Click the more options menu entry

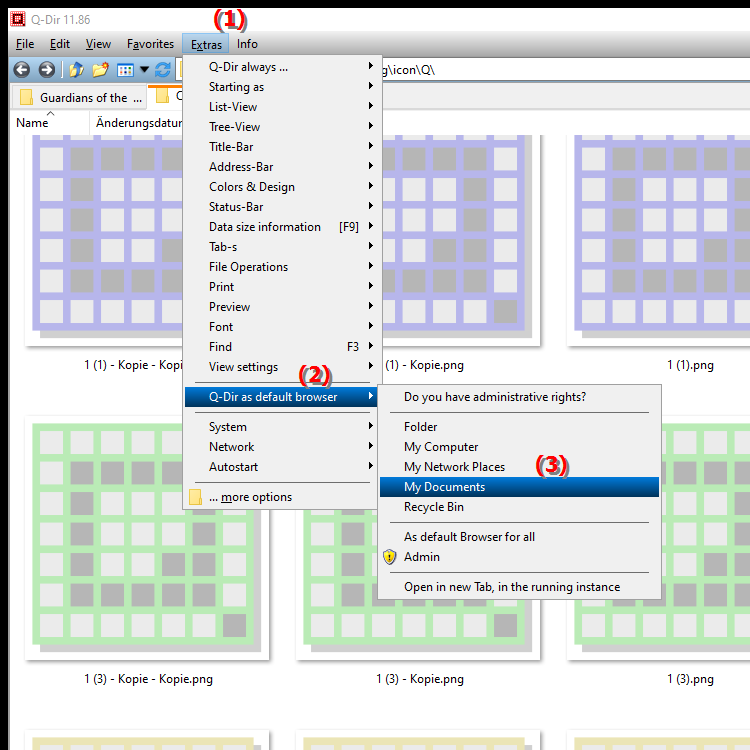pyautogui.click(x=282, y=497)
